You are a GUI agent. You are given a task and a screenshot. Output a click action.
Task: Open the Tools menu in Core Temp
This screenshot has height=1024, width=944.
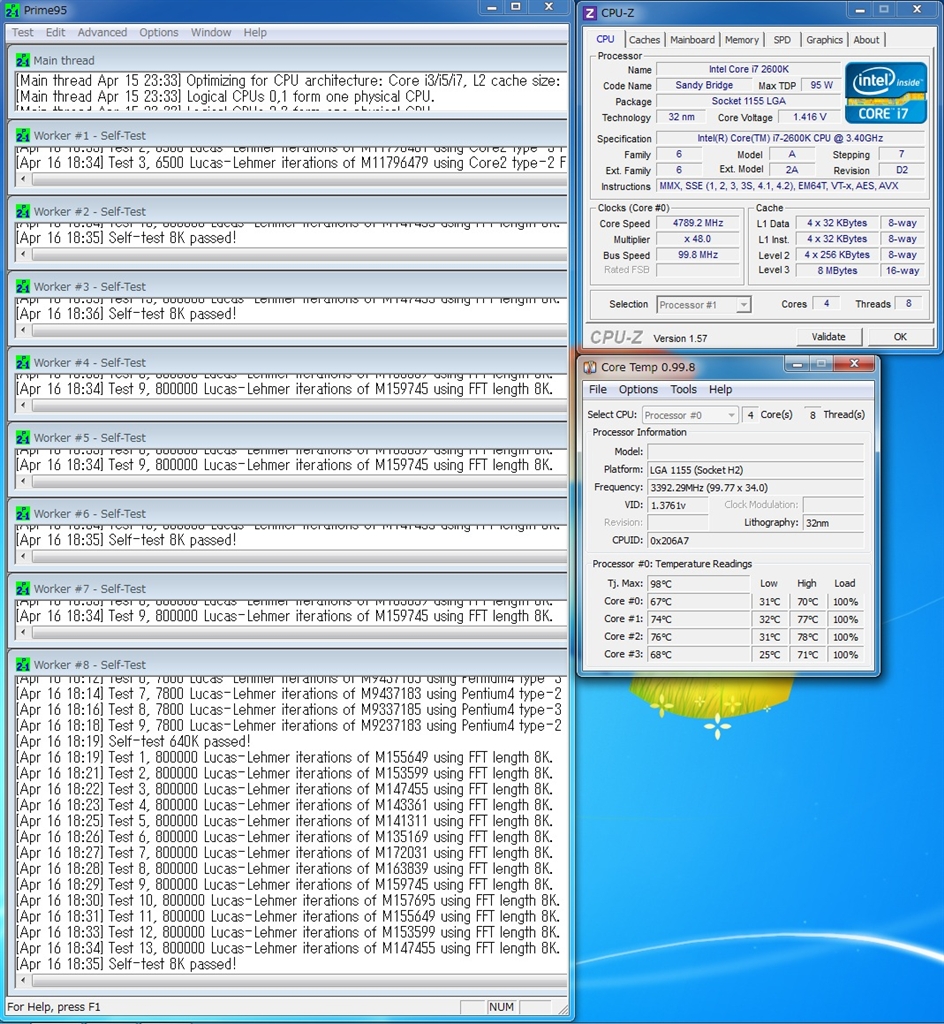(x=684, y=390)
